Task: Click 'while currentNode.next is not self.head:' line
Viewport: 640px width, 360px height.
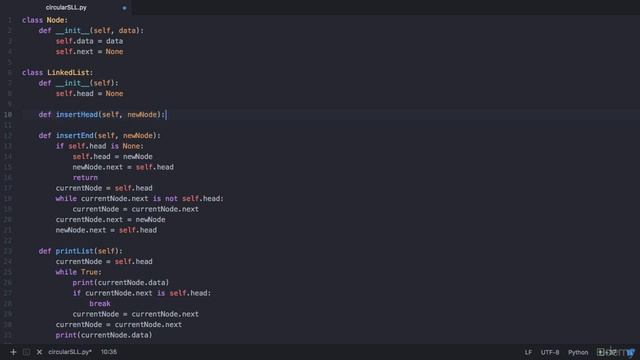Action: (x=140, y=199)
